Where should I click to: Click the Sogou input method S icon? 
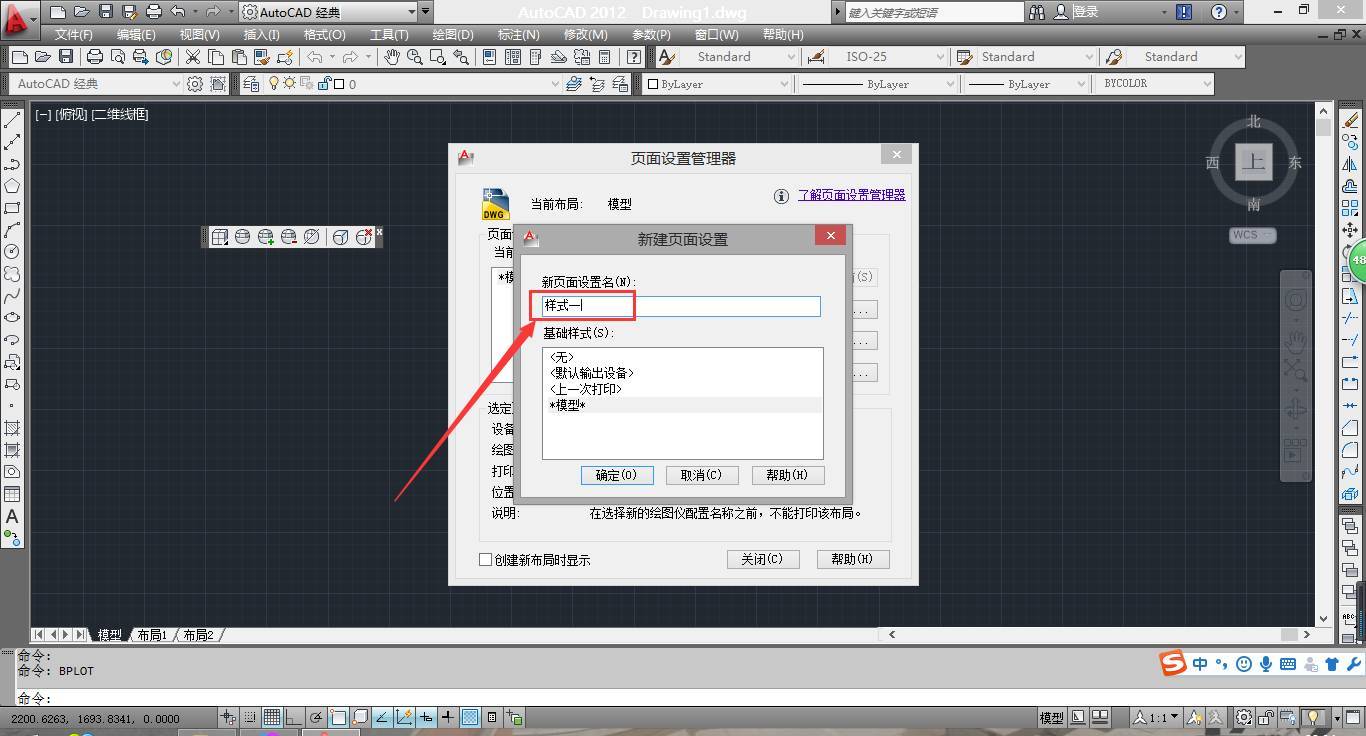coord(1173,663)
